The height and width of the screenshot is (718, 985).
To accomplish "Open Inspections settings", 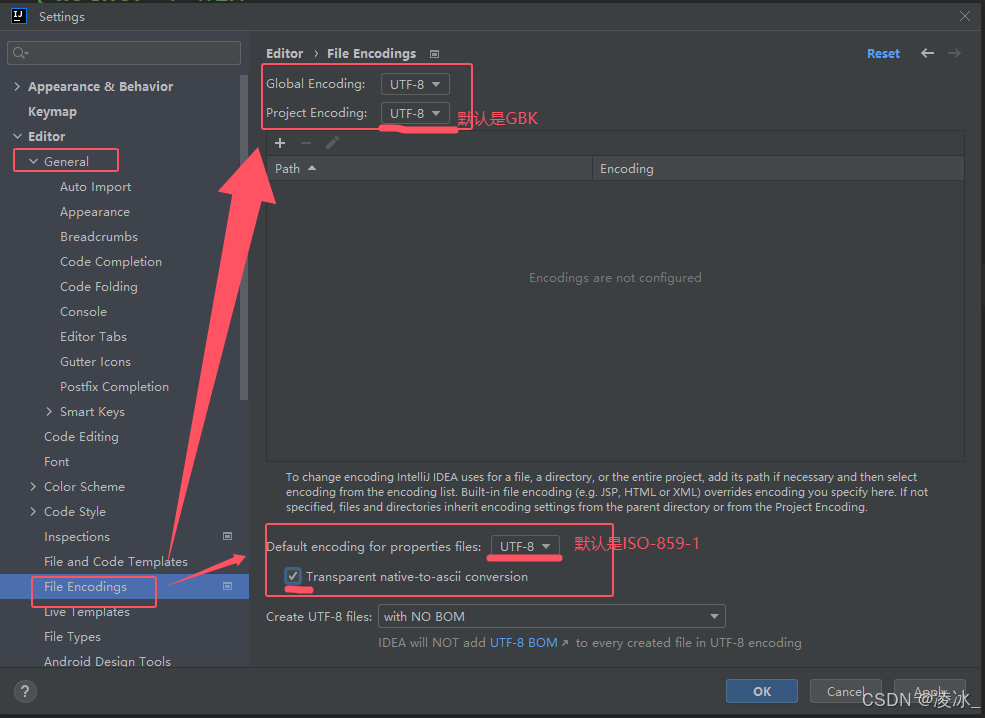I will [77, 536].
